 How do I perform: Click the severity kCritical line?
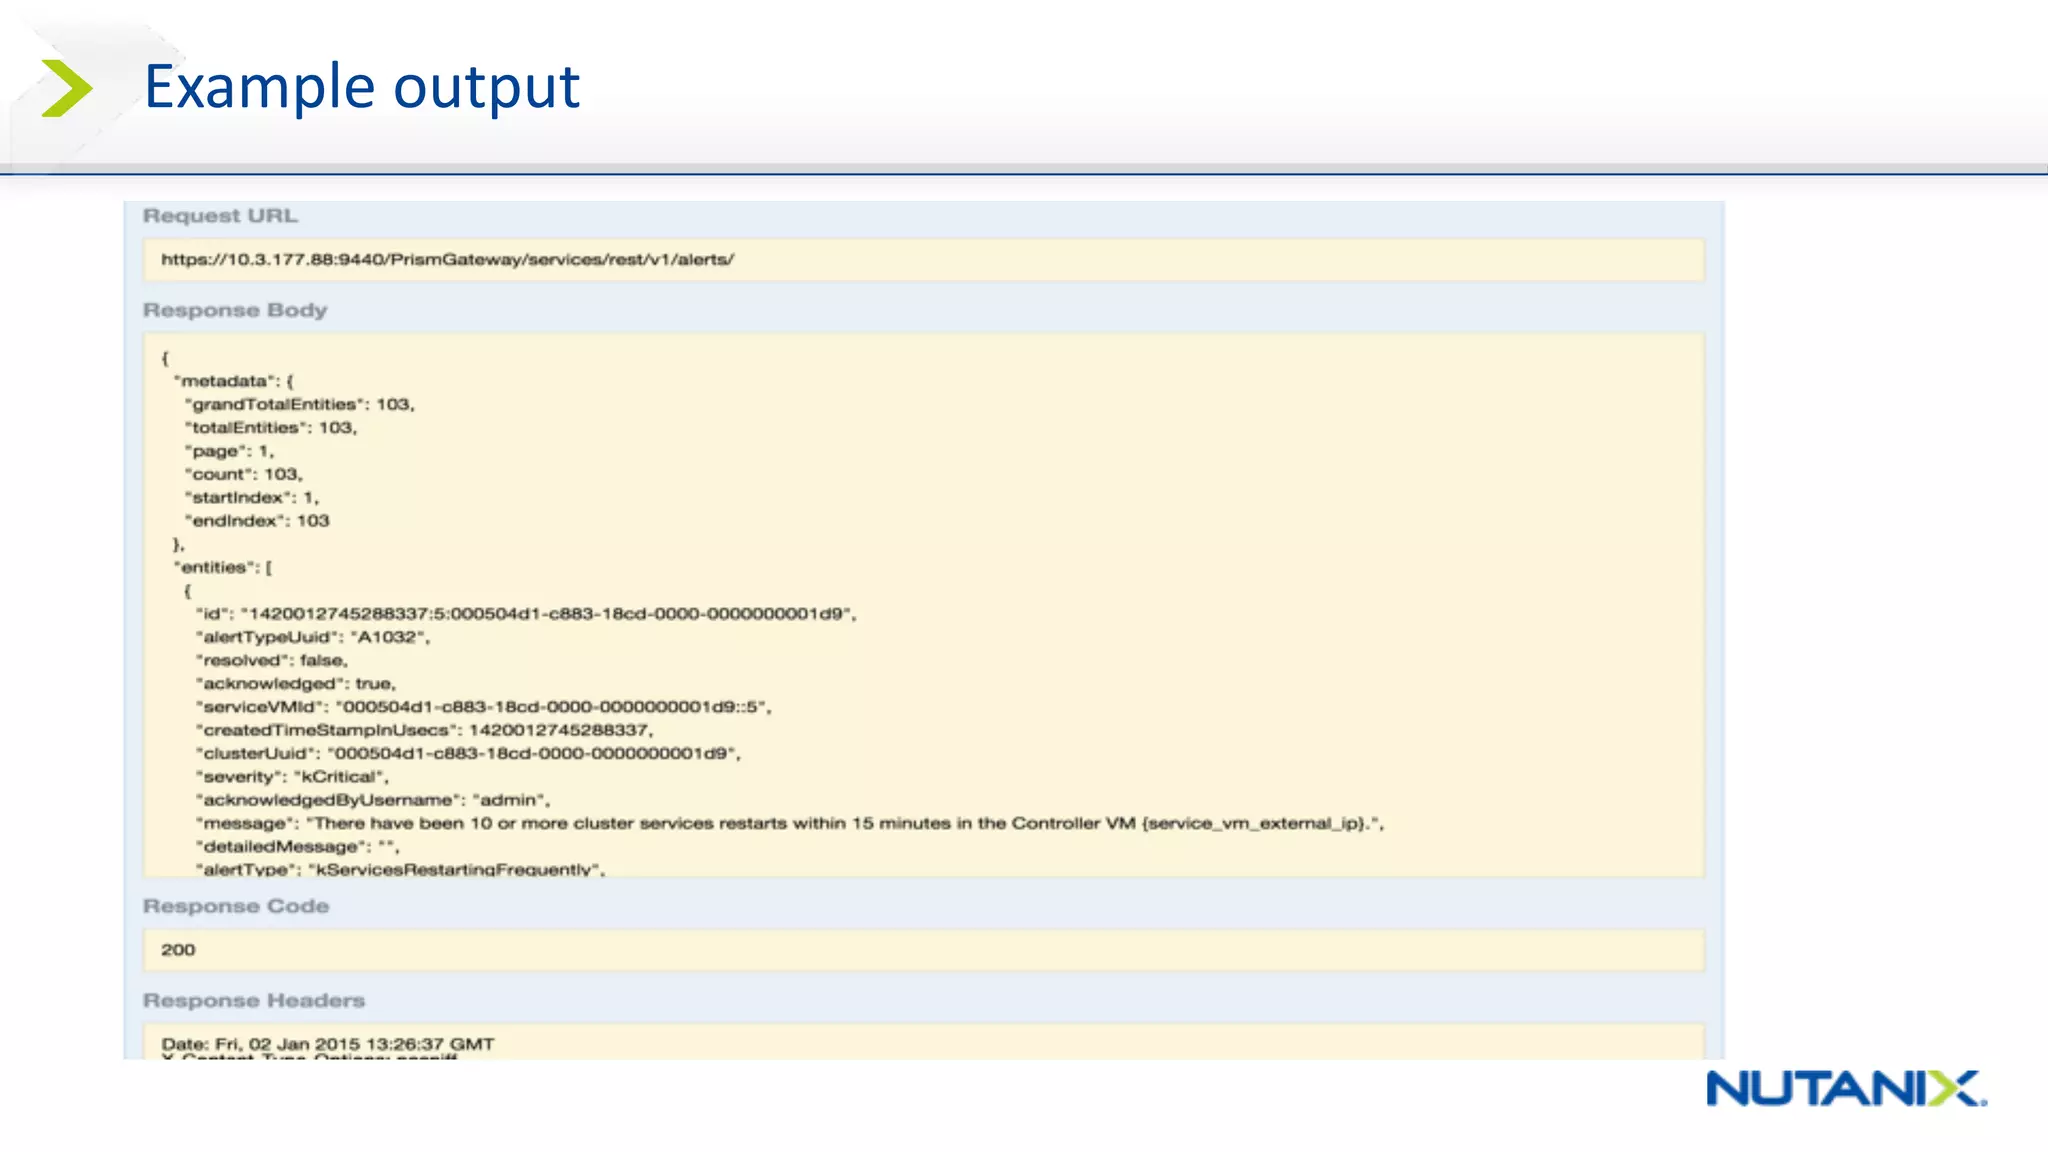tap(293, 777)
